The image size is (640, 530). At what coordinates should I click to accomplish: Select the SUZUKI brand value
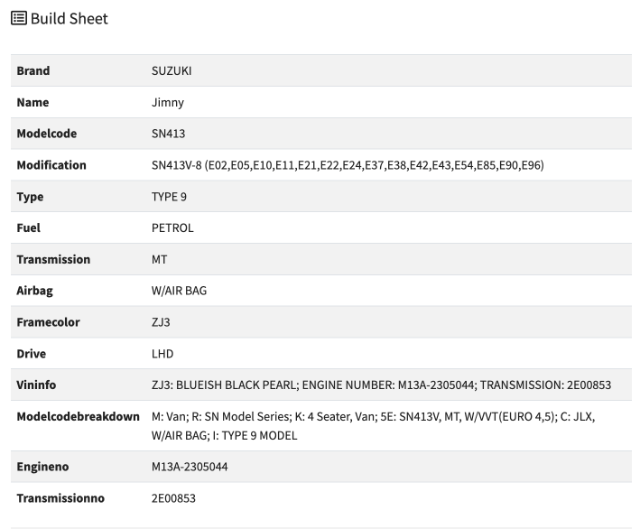pyautogui.click(x=171, y=71)
